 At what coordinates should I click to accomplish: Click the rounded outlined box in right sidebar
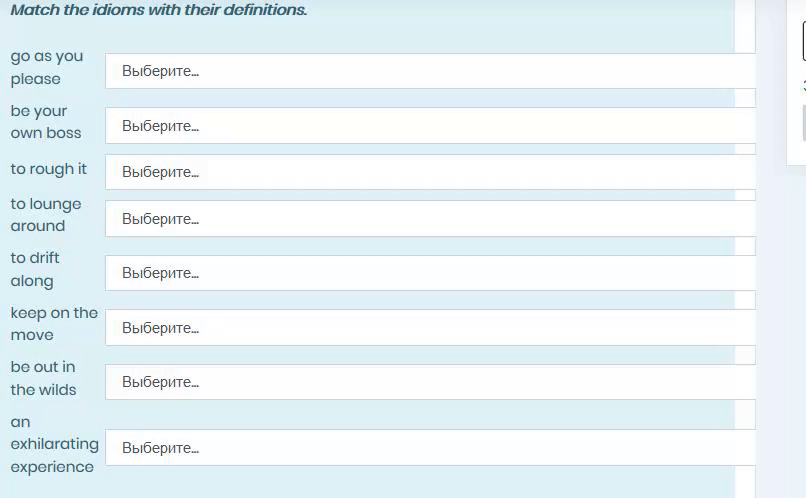pos(804,41)
